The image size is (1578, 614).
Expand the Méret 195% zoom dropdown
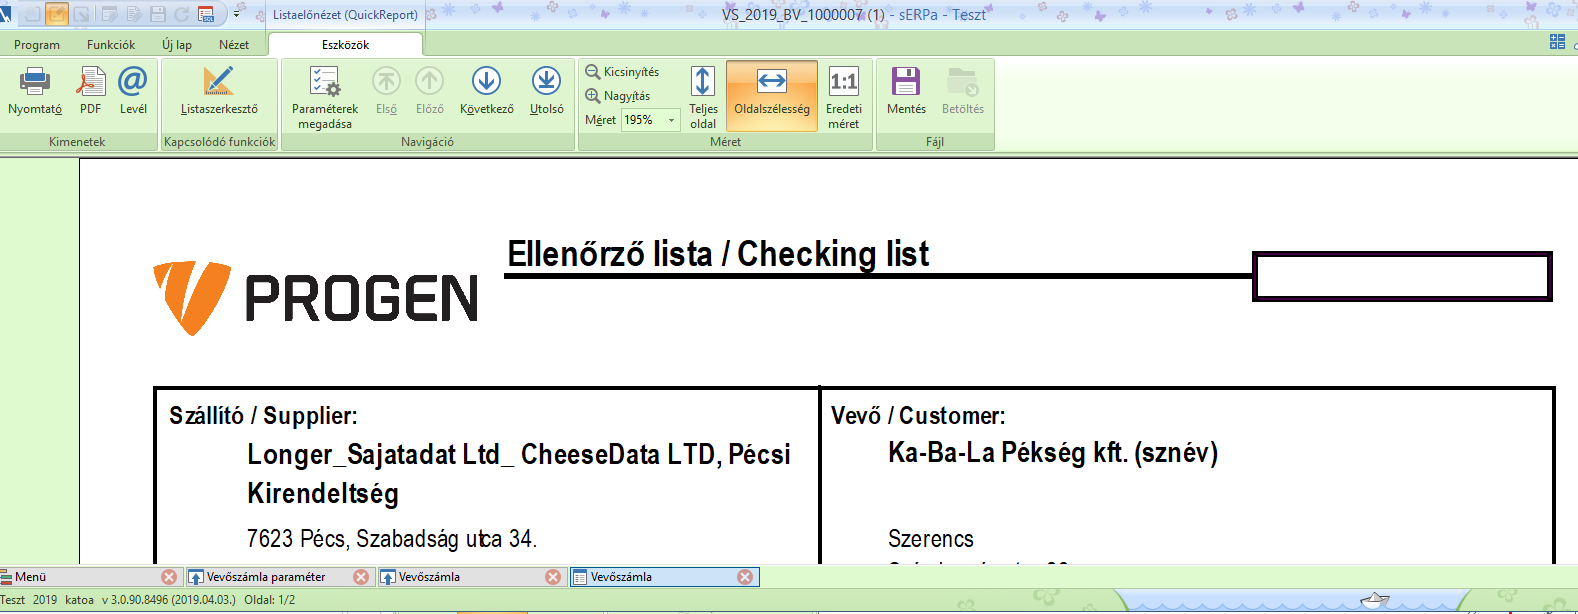pos(671,120)
